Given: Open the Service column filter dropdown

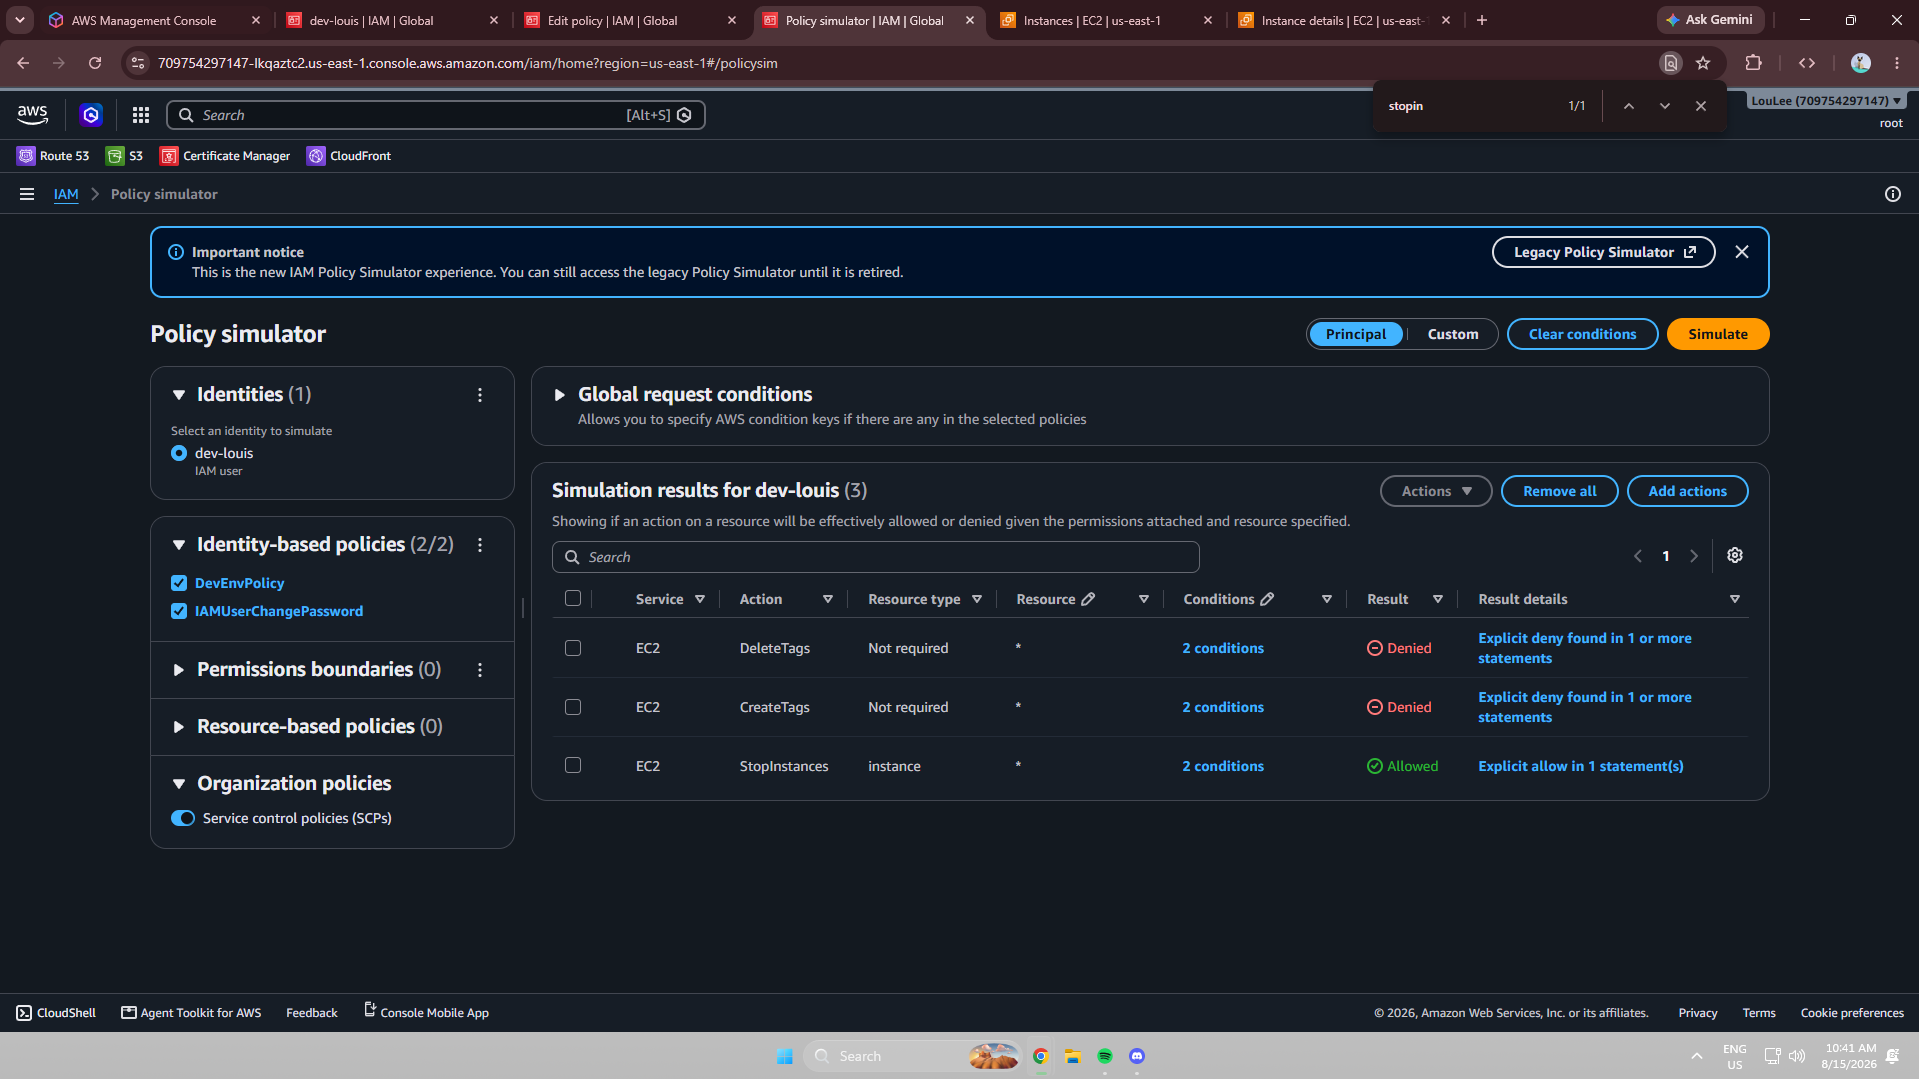Looking at the screenshot, I should click(700, 599).
